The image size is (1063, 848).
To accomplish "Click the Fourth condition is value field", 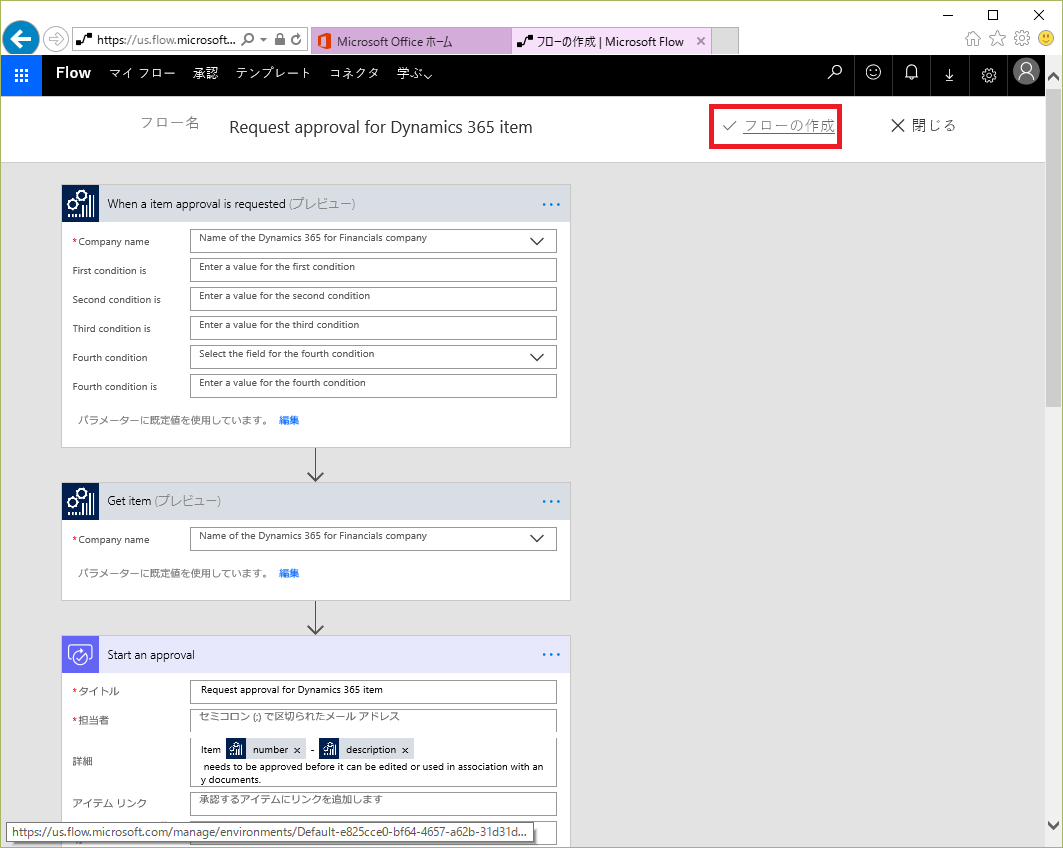I will [374, 386].
